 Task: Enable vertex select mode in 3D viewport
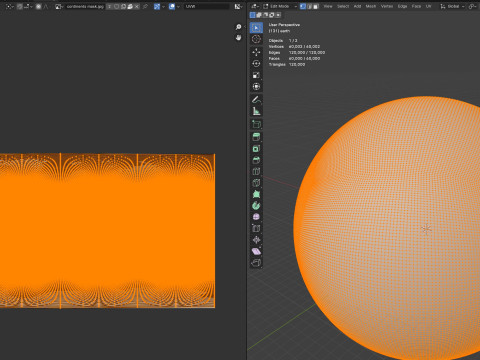pos(303,6)
